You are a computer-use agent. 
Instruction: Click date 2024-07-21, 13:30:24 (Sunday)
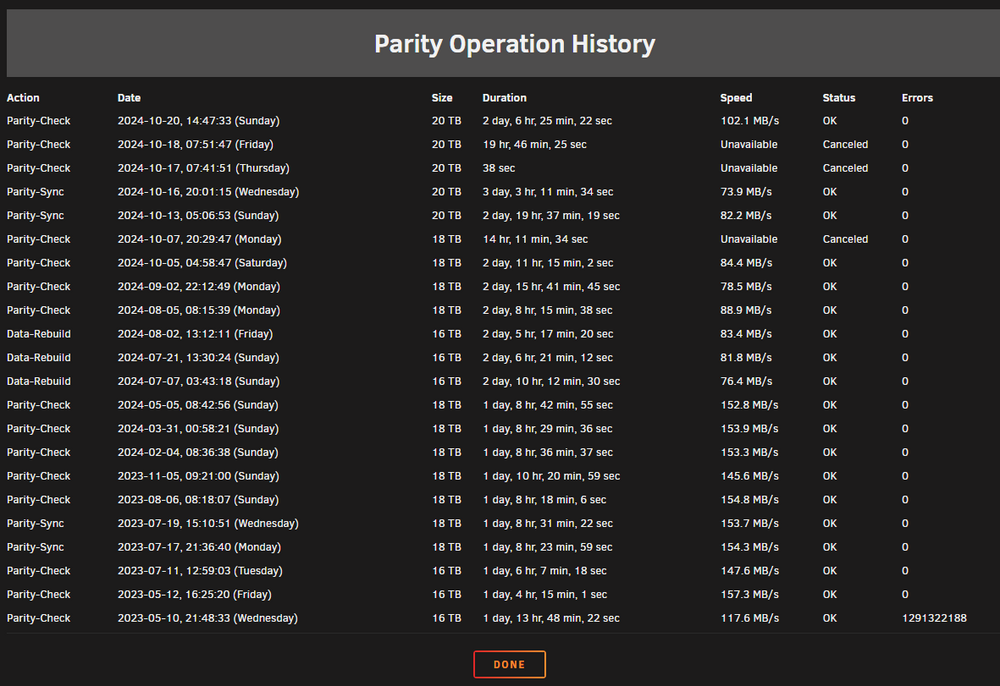[198, 357]
